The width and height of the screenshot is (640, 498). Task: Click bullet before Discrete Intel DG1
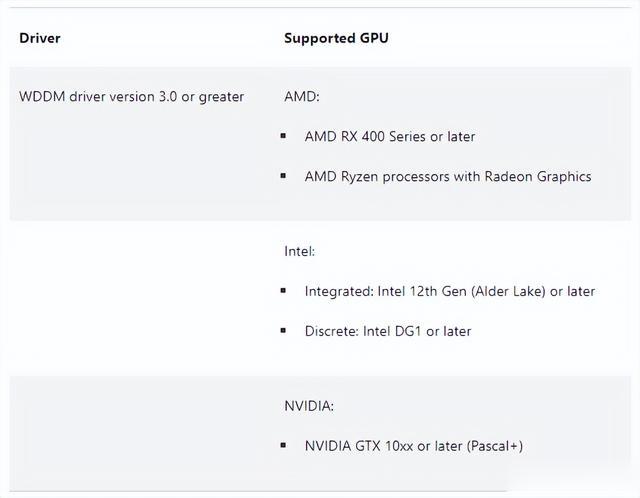click(283, 330)
